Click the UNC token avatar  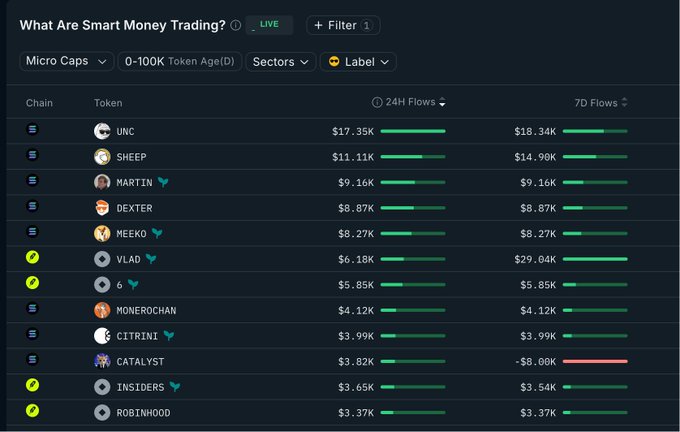102,131
